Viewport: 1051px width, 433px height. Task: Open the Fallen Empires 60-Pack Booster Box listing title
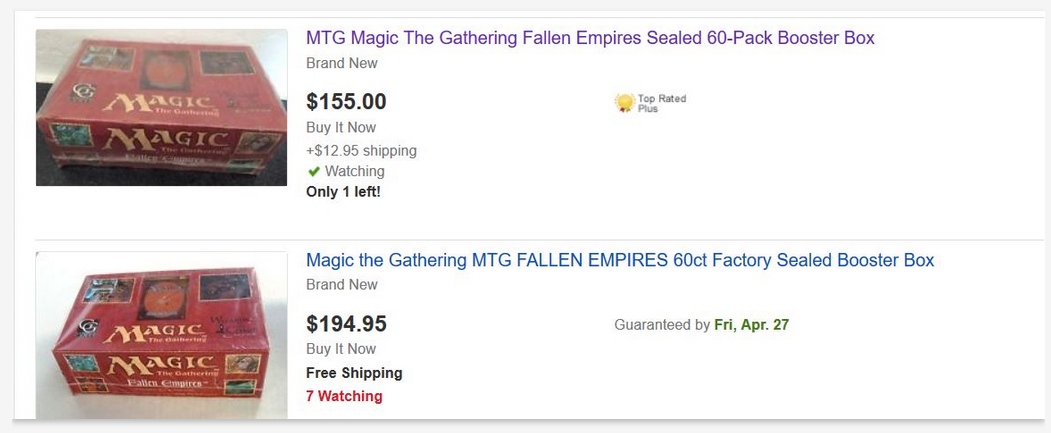[x=590, y=39]
